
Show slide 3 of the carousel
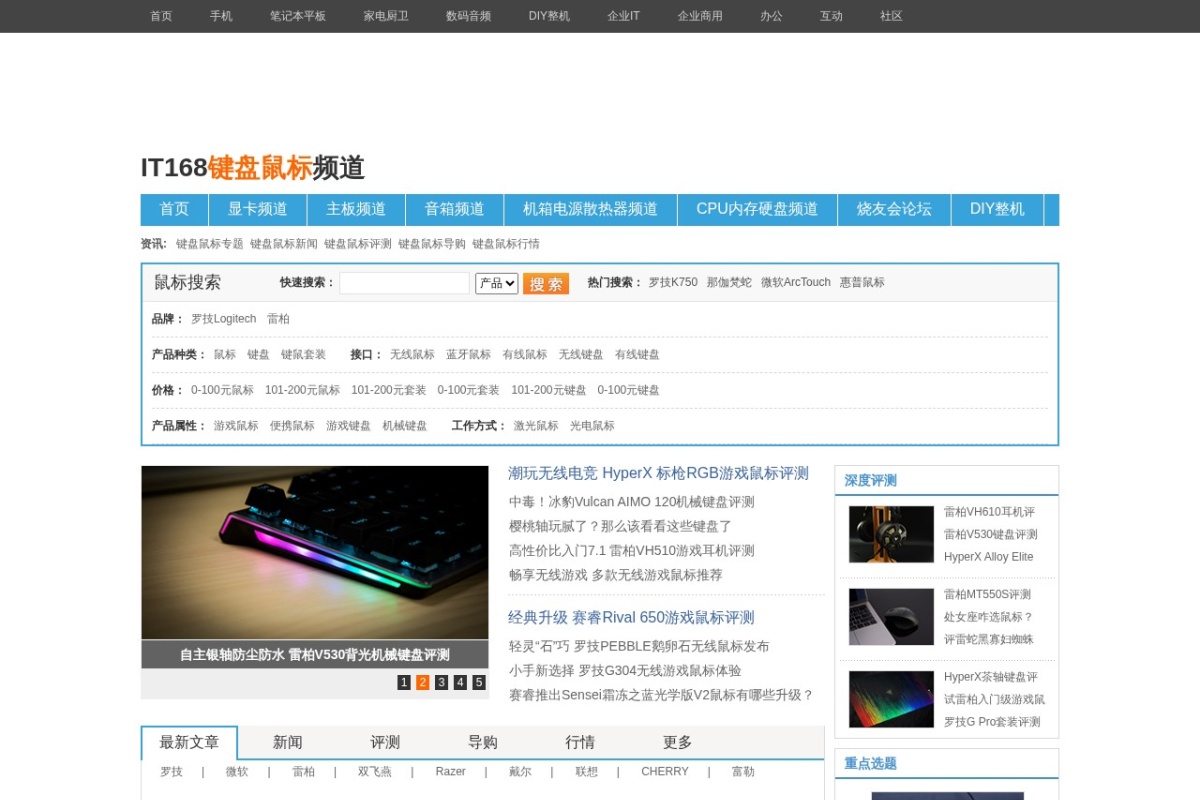(x=441, y=683)
